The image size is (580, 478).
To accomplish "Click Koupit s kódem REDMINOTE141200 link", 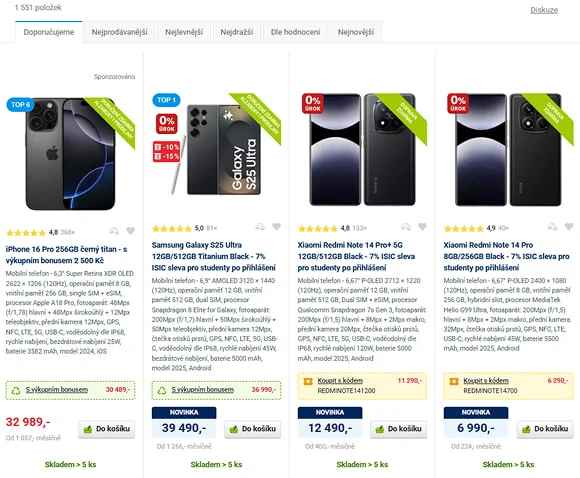I will pos(340,381).
